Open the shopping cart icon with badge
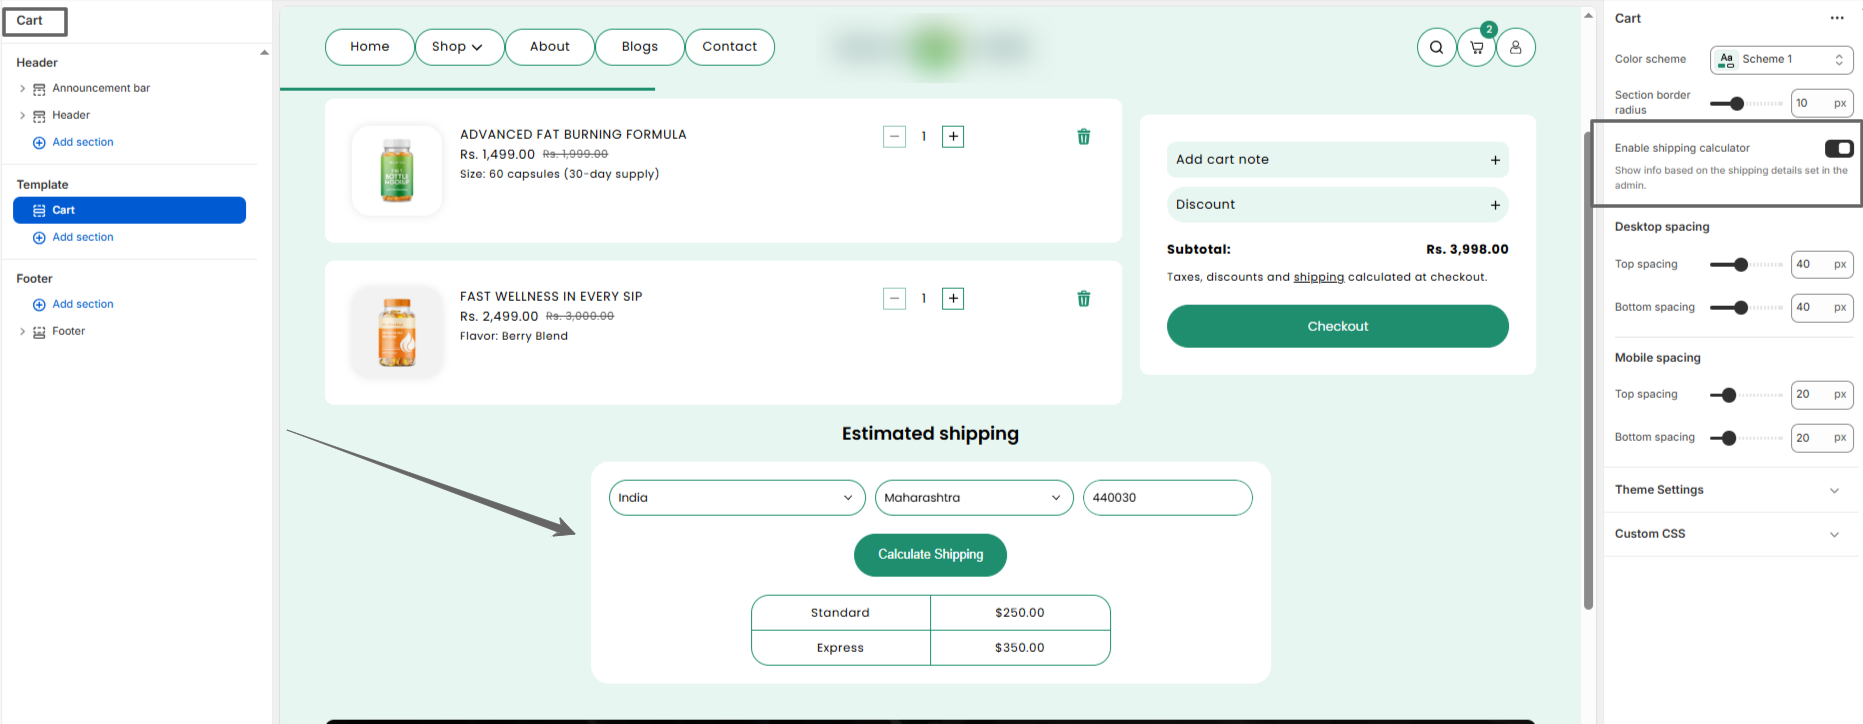Screen dimensions: 1863x724 [1476, 47]
